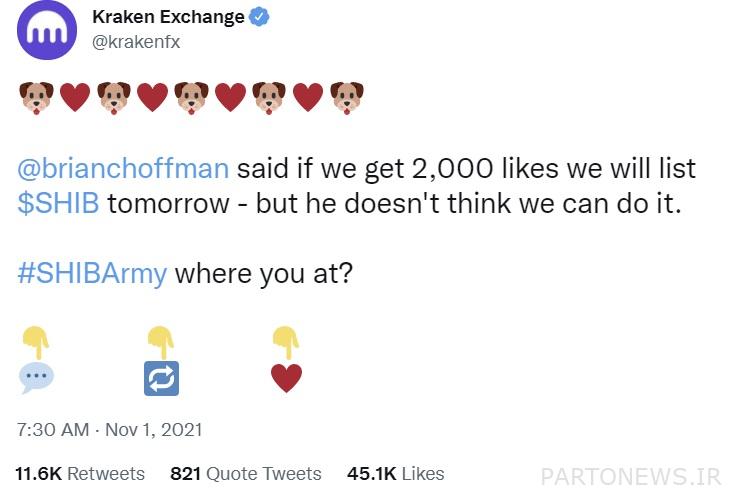Image resolution: width=738 pixels, height=500 pixels.
Task: Open the 7:30 AM Nov 1, 2021 timestamp
Action: (x=110, y=429)
